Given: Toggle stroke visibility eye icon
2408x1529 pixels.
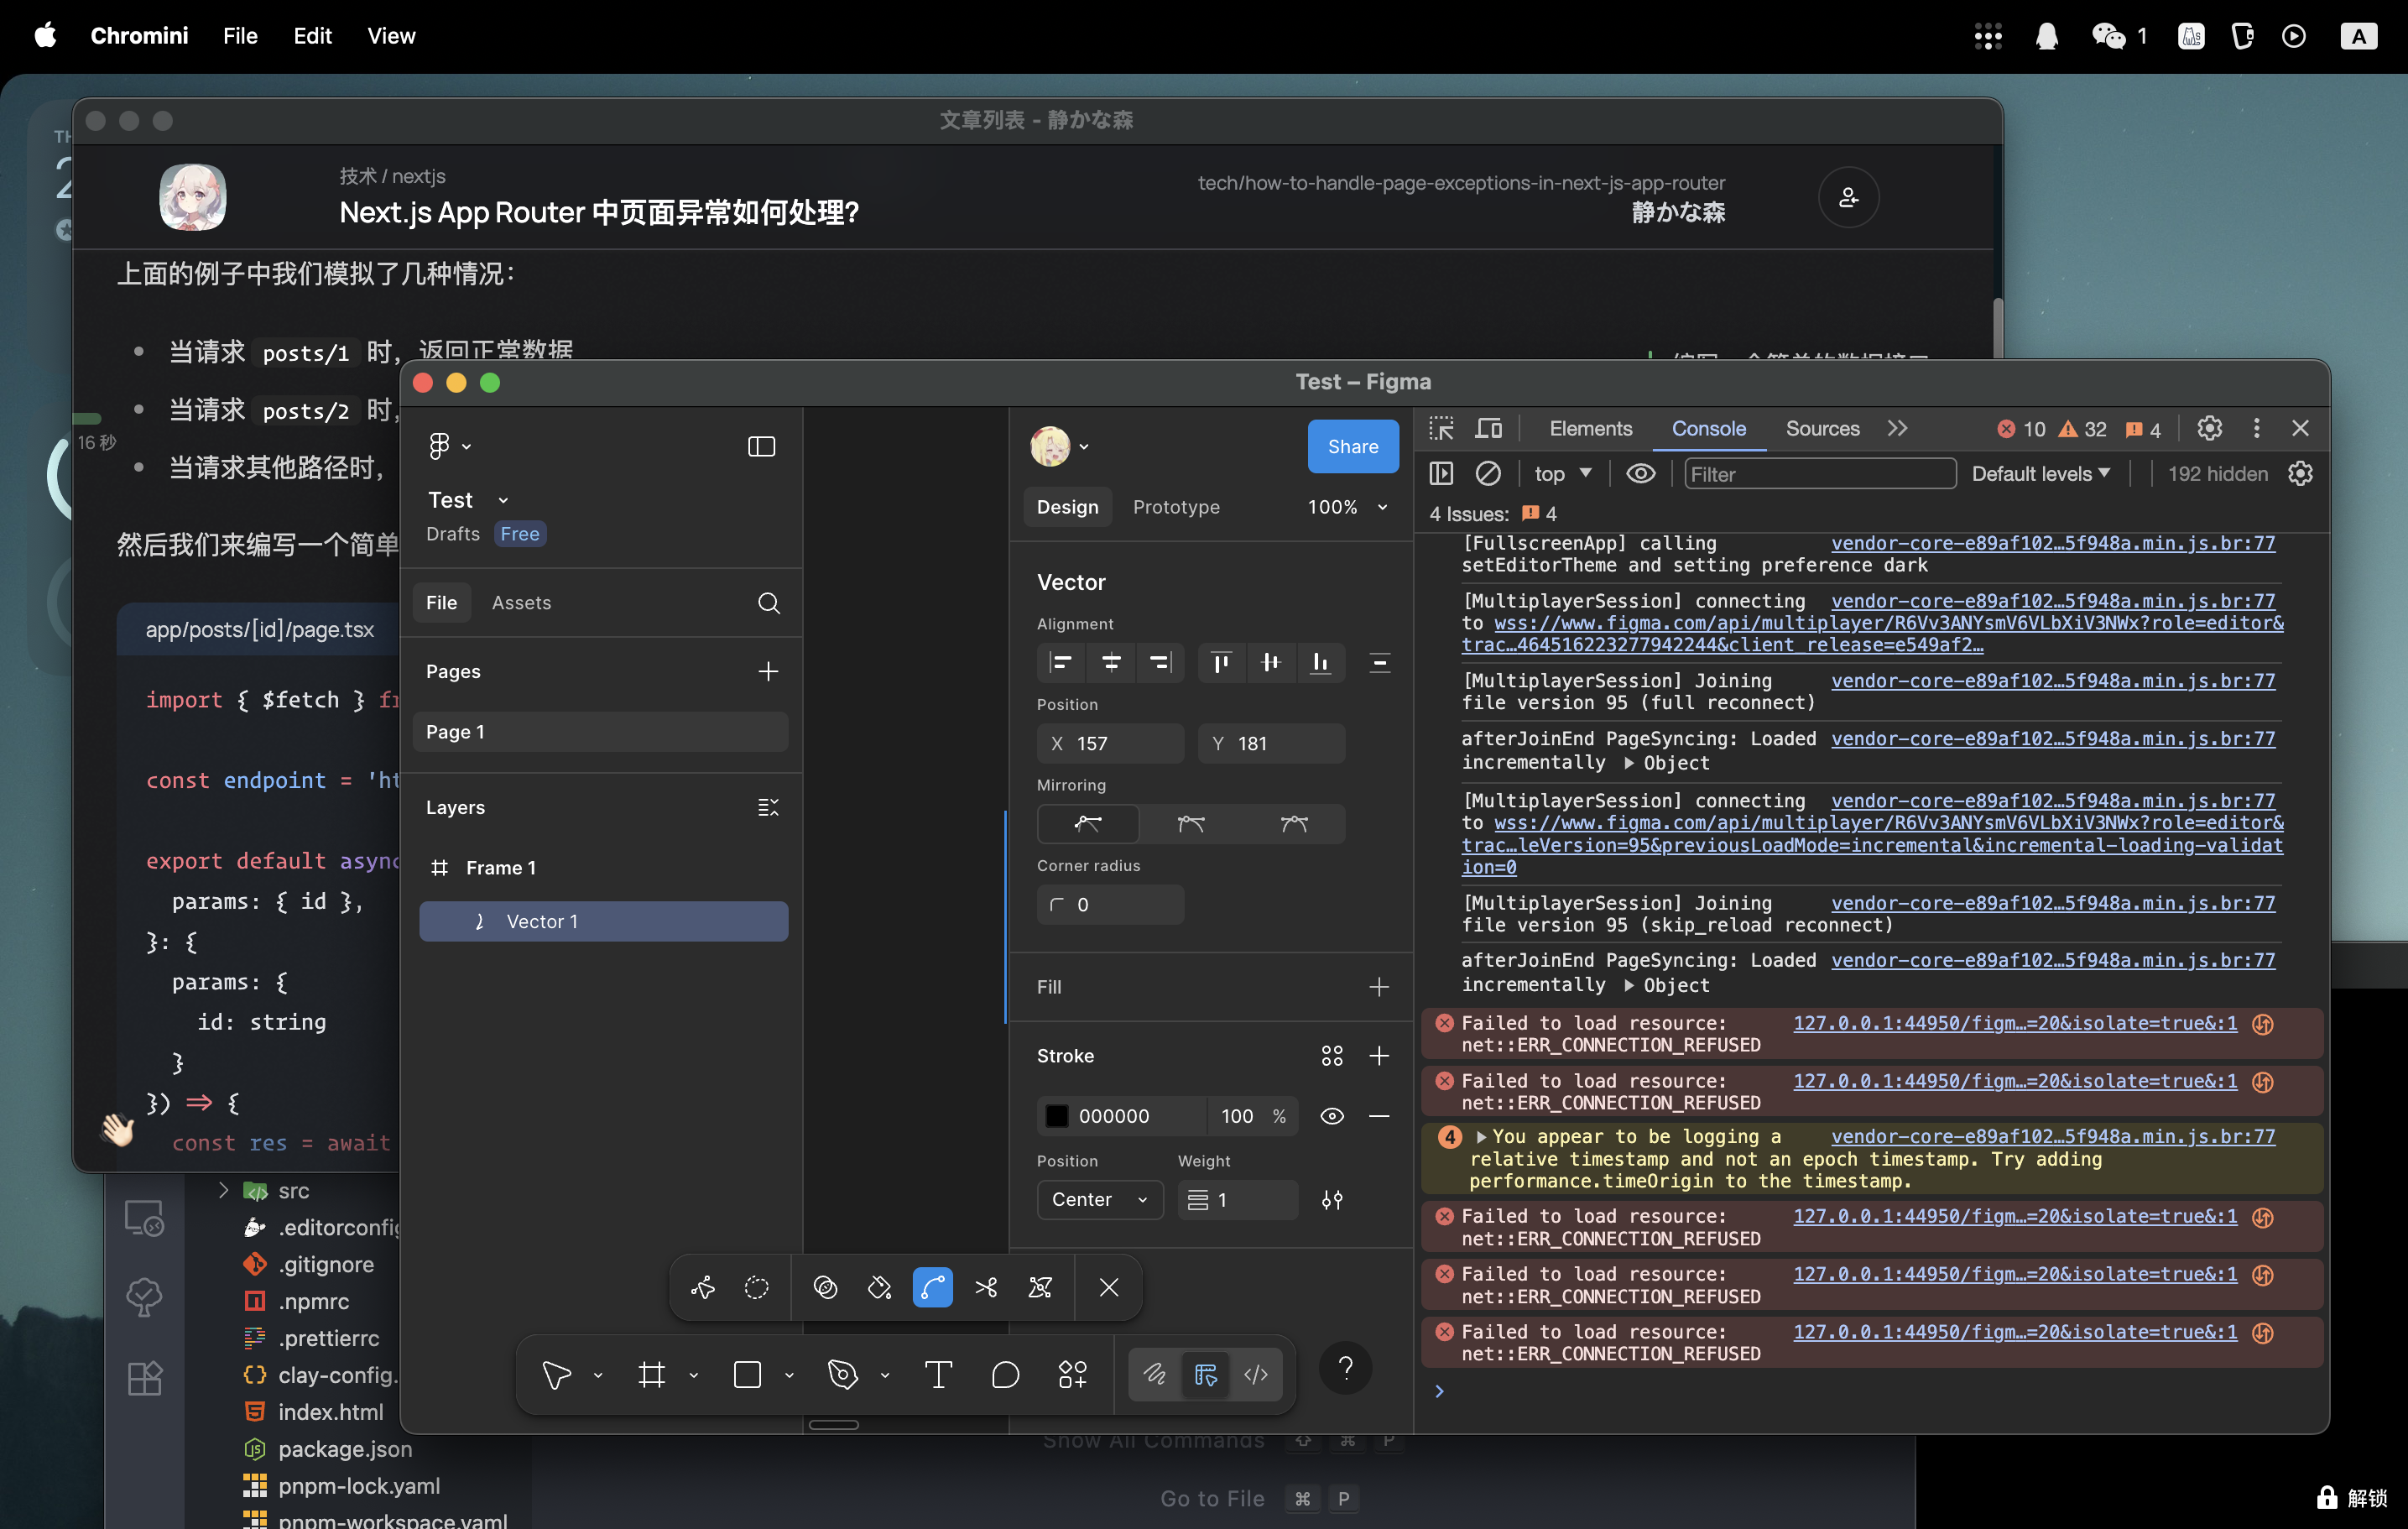Looking at the screenshot, I should pyautogui.click(x=1331, y=1116).
